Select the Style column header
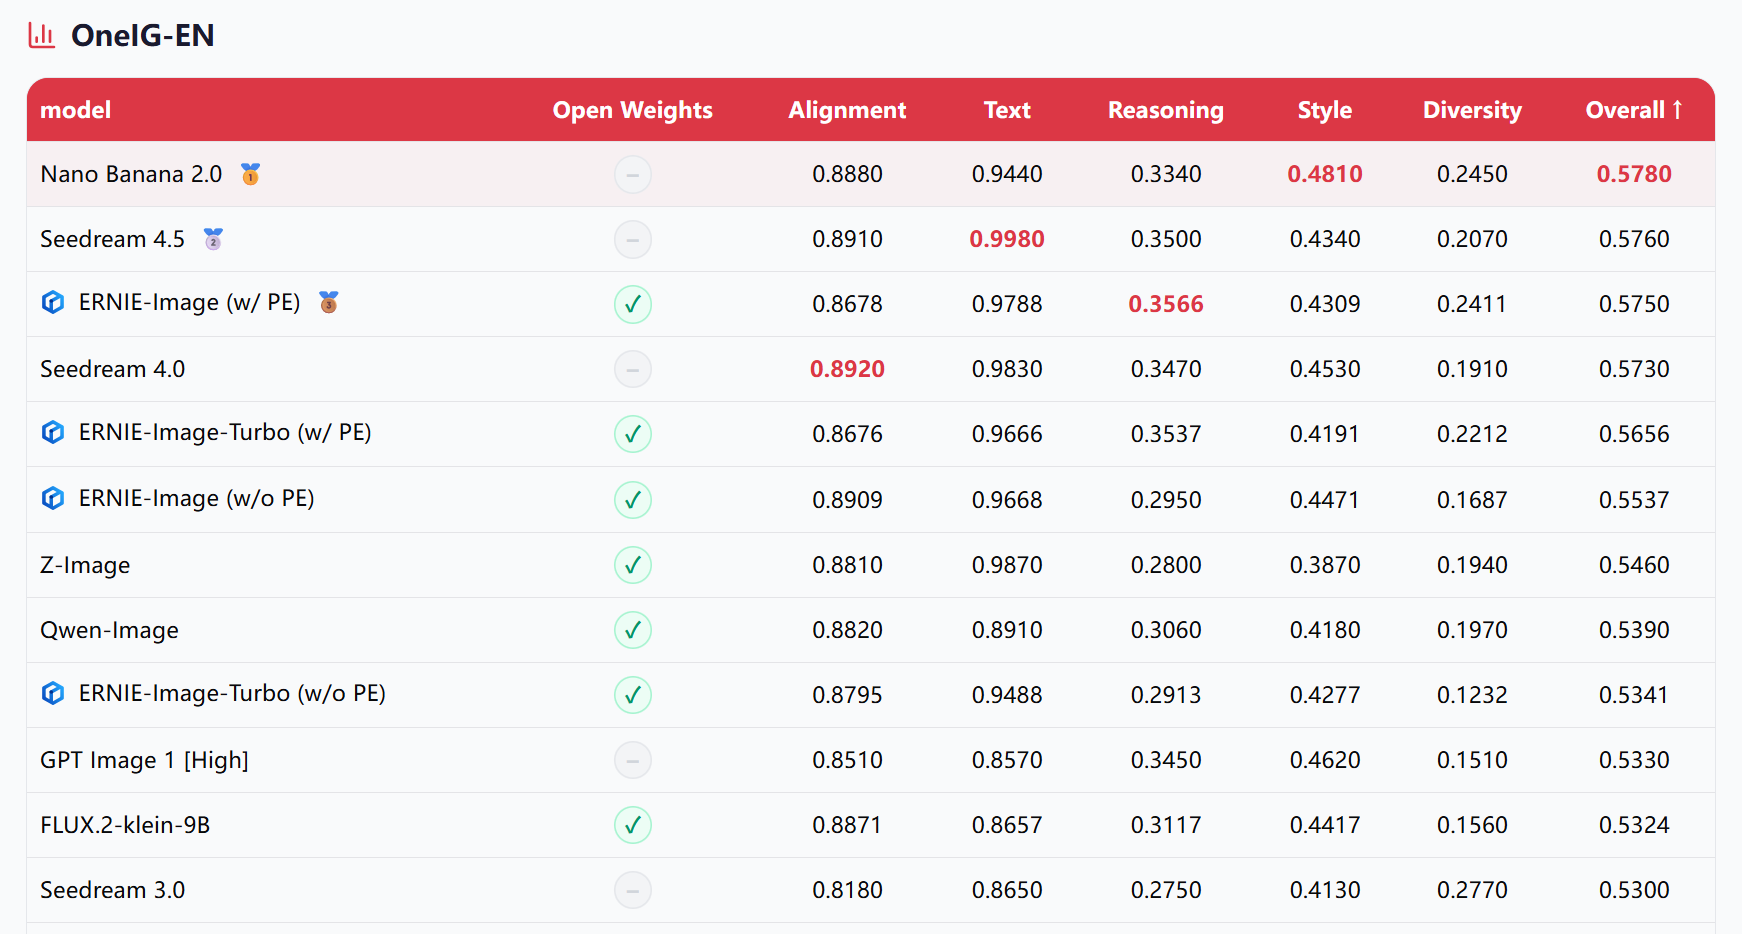Viewport: 1742px width, 934px height. [1324, 110]
